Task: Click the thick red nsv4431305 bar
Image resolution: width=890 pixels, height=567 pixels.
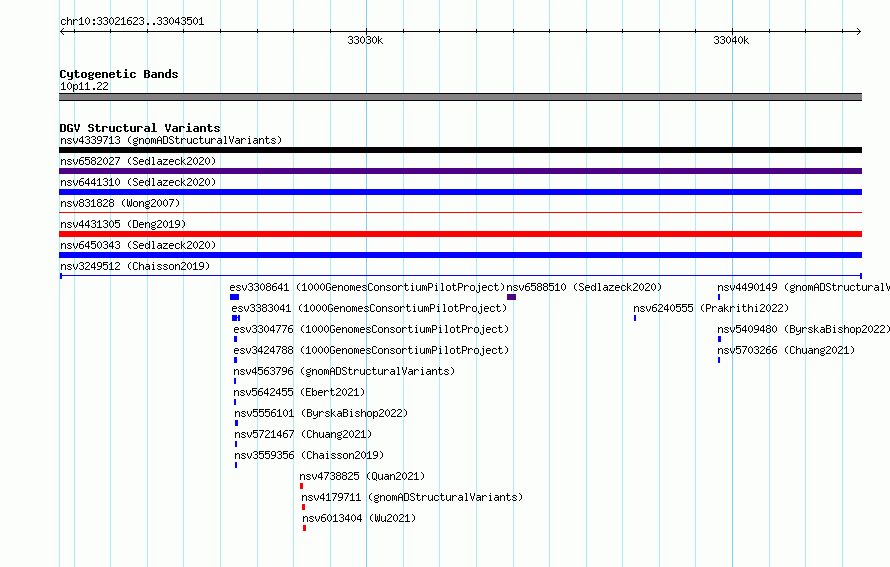Action: click(x=460, y=234)
